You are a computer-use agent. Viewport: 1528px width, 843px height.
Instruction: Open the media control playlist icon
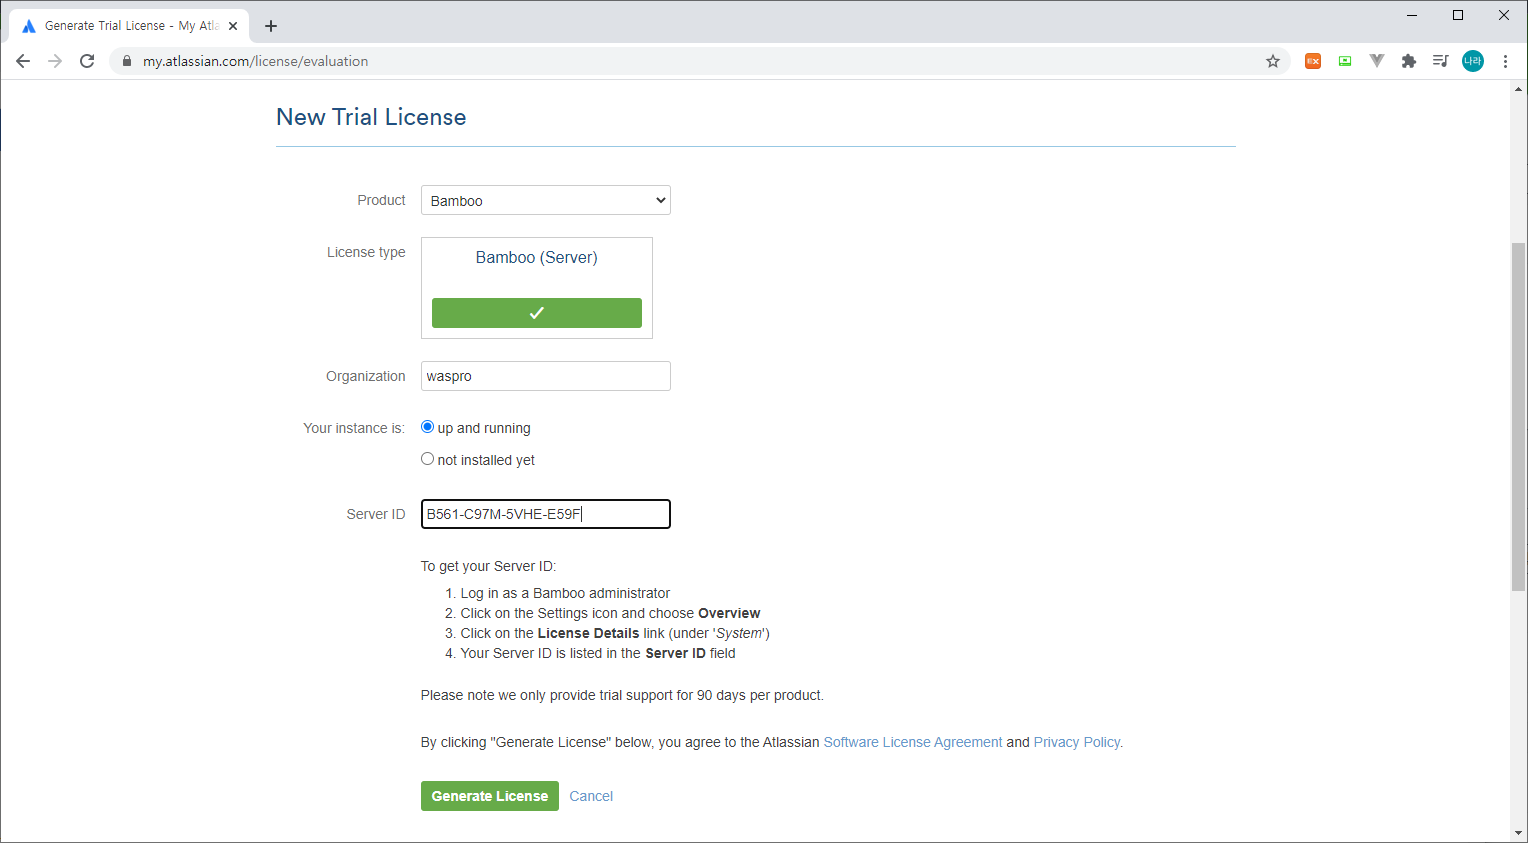coord(1440,61)
